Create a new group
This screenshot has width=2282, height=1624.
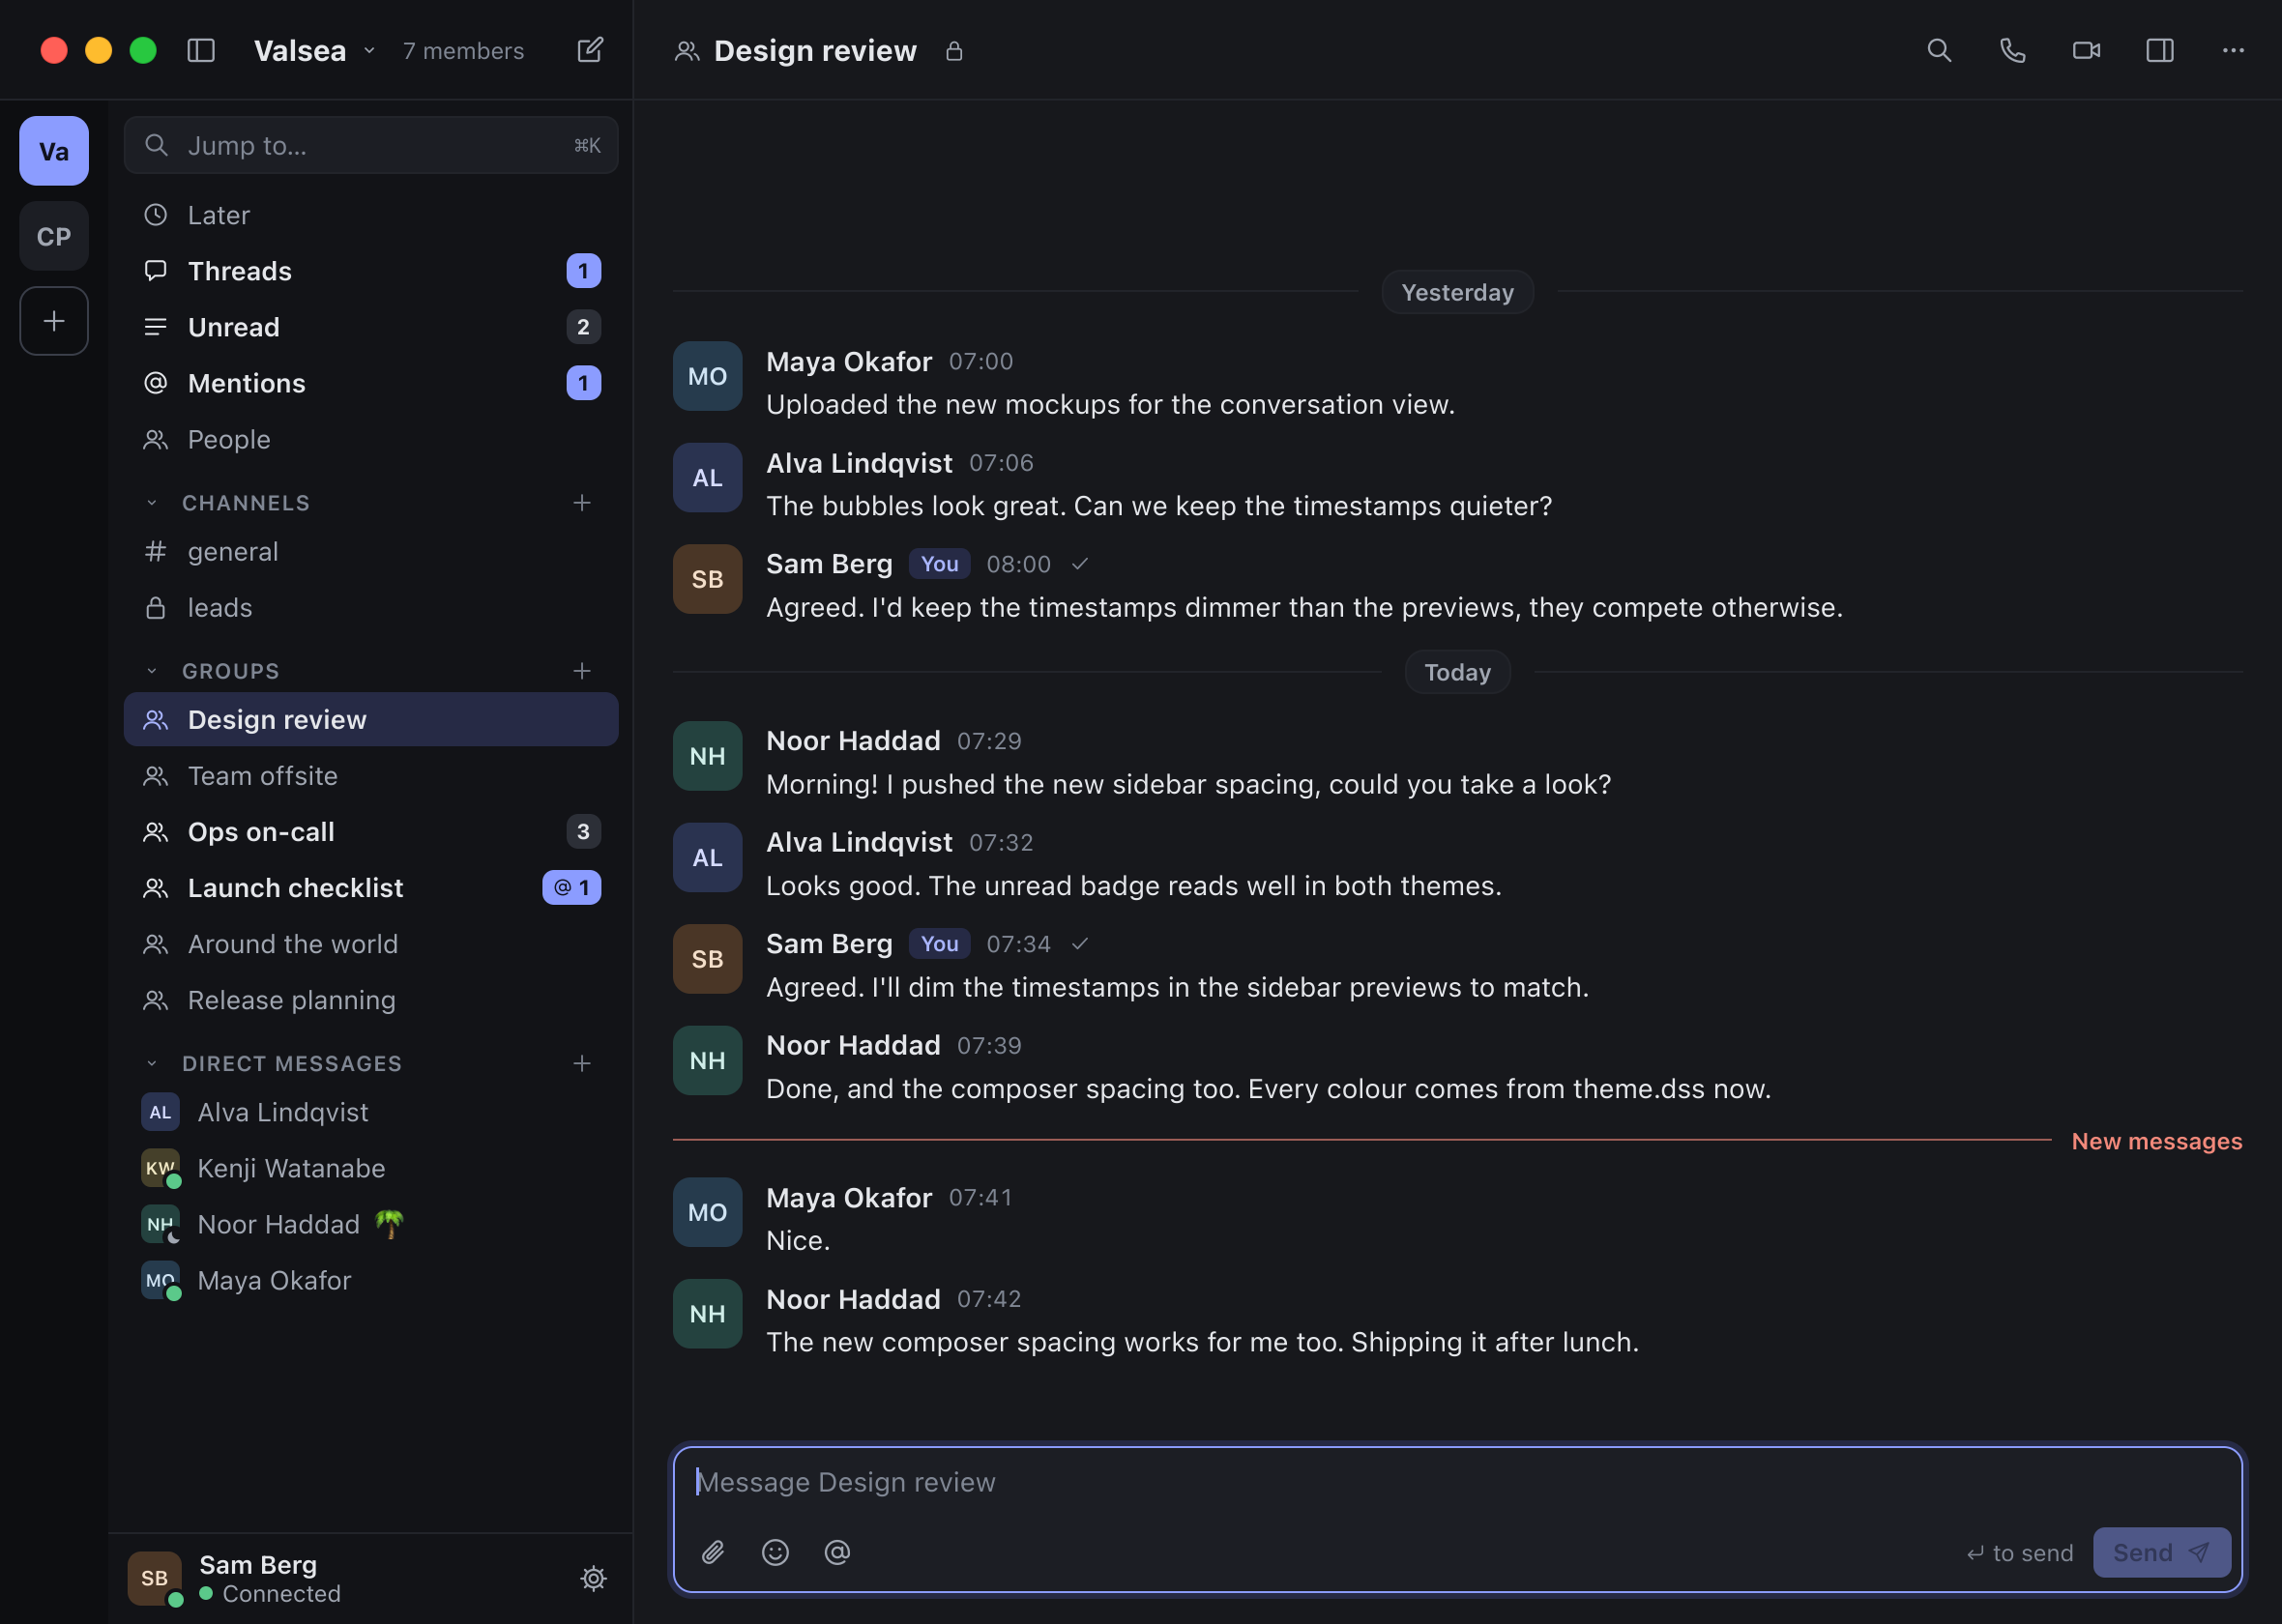(582, 671)
